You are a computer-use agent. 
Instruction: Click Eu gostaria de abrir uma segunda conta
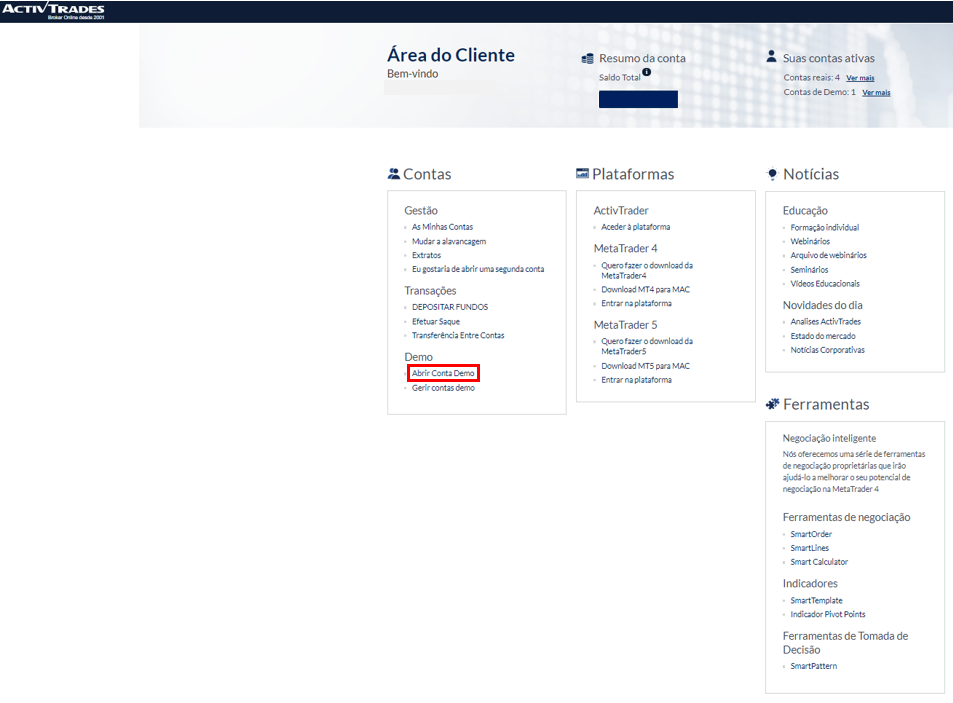pyautogui.click(x=478, y=269)
